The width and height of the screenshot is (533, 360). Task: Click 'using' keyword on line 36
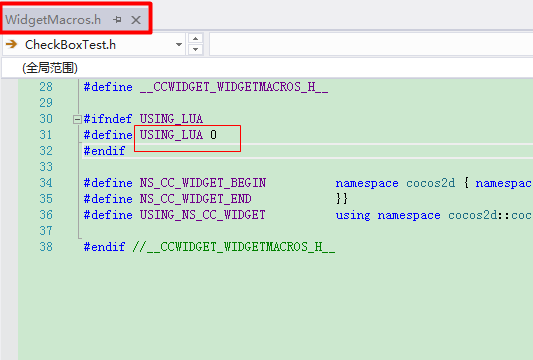pyautogui.click(x=353, y=215)
